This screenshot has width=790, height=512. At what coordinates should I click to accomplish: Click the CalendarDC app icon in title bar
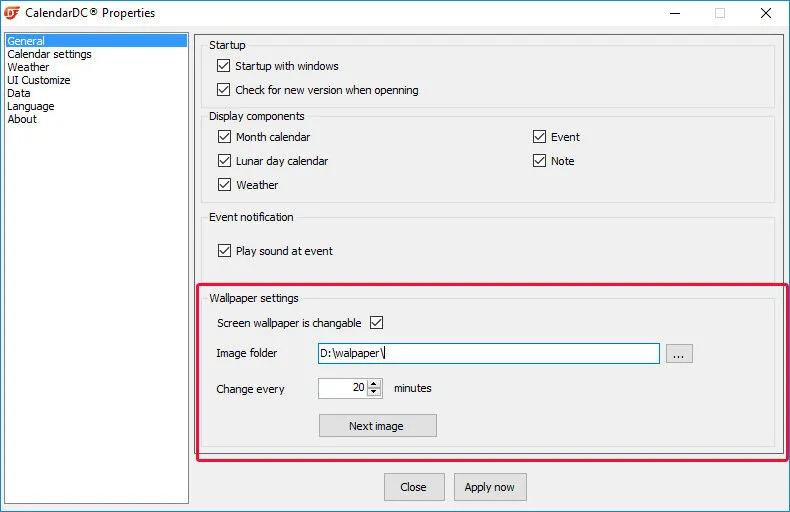[x=15, y=13]
